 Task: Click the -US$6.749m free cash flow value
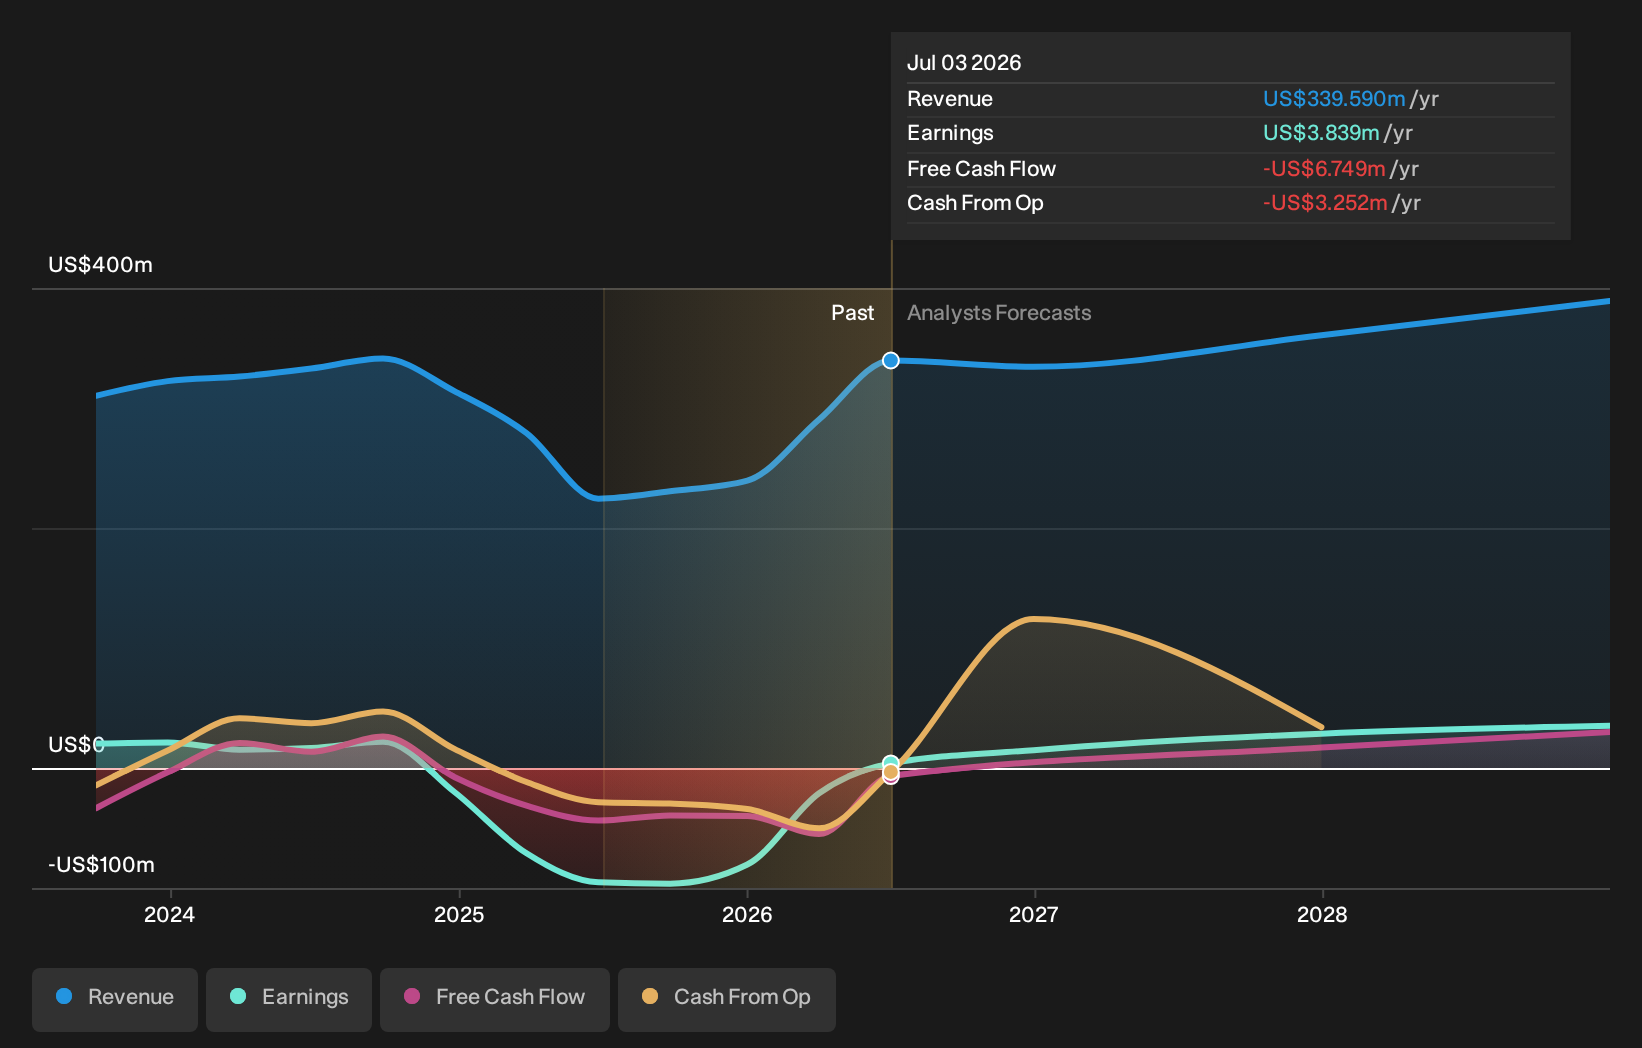click(x=1324, y=169)
